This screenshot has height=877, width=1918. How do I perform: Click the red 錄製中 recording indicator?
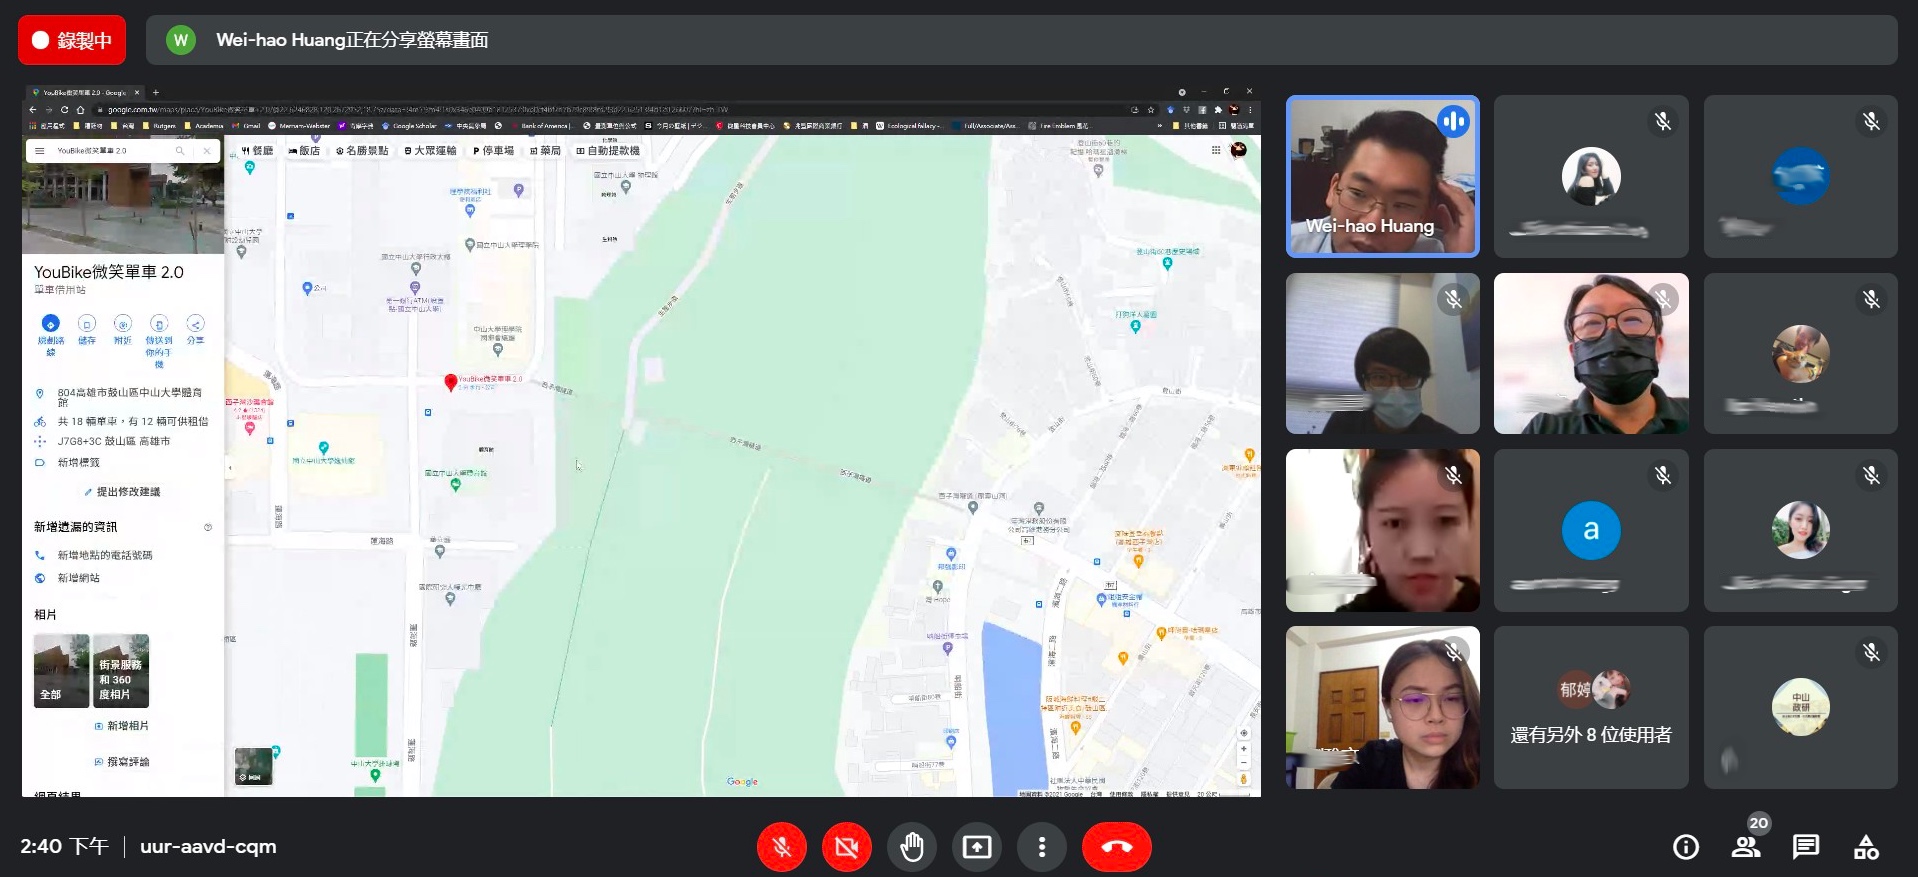(x=72, y=40)
